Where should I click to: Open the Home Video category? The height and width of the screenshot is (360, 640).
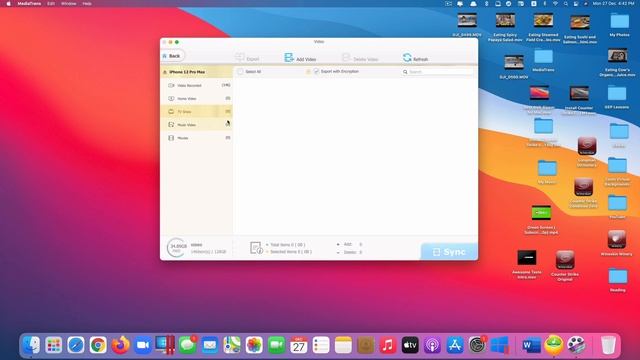[196, 98]
